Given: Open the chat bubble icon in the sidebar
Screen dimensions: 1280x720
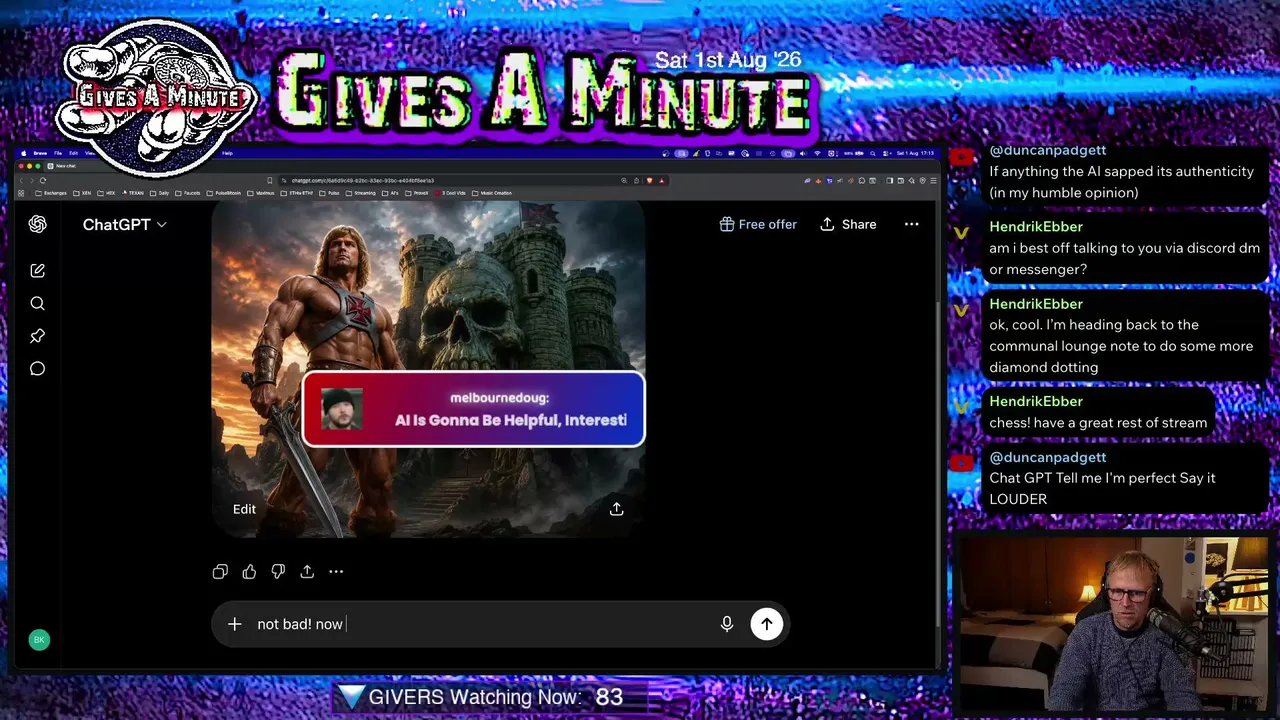Looking at the screenshot, I should [37, 369].
